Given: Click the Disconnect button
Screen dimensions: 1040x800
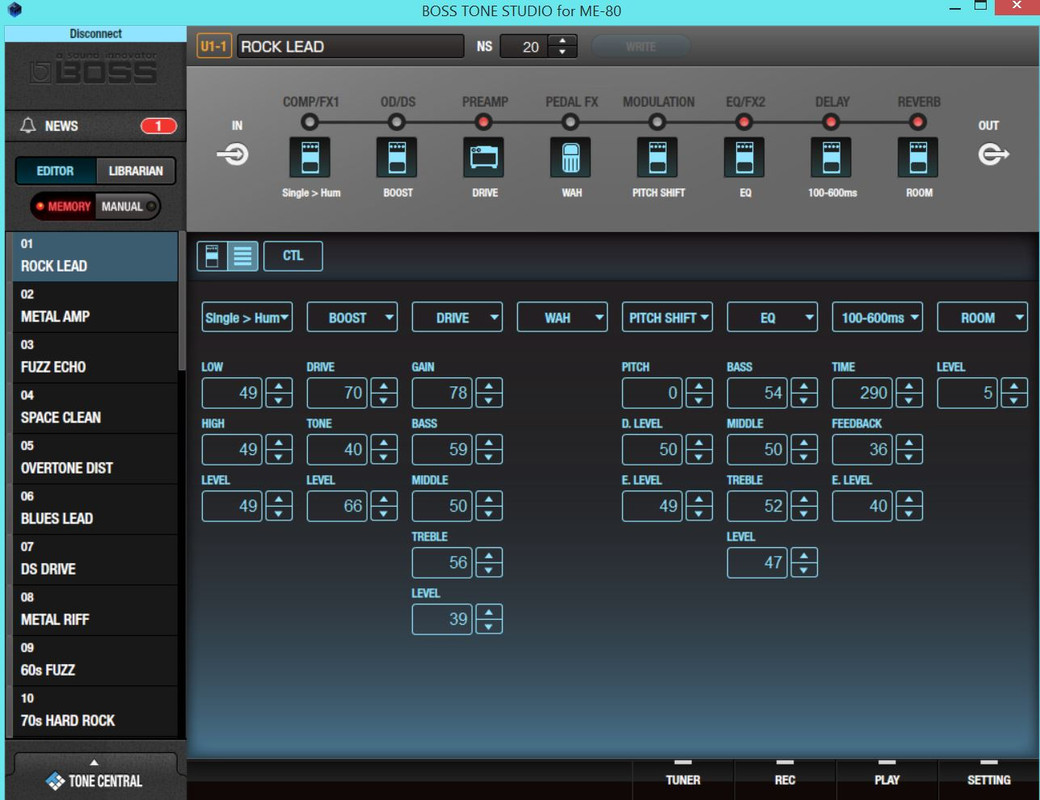Looking at the screenshot, I should 96,34.
